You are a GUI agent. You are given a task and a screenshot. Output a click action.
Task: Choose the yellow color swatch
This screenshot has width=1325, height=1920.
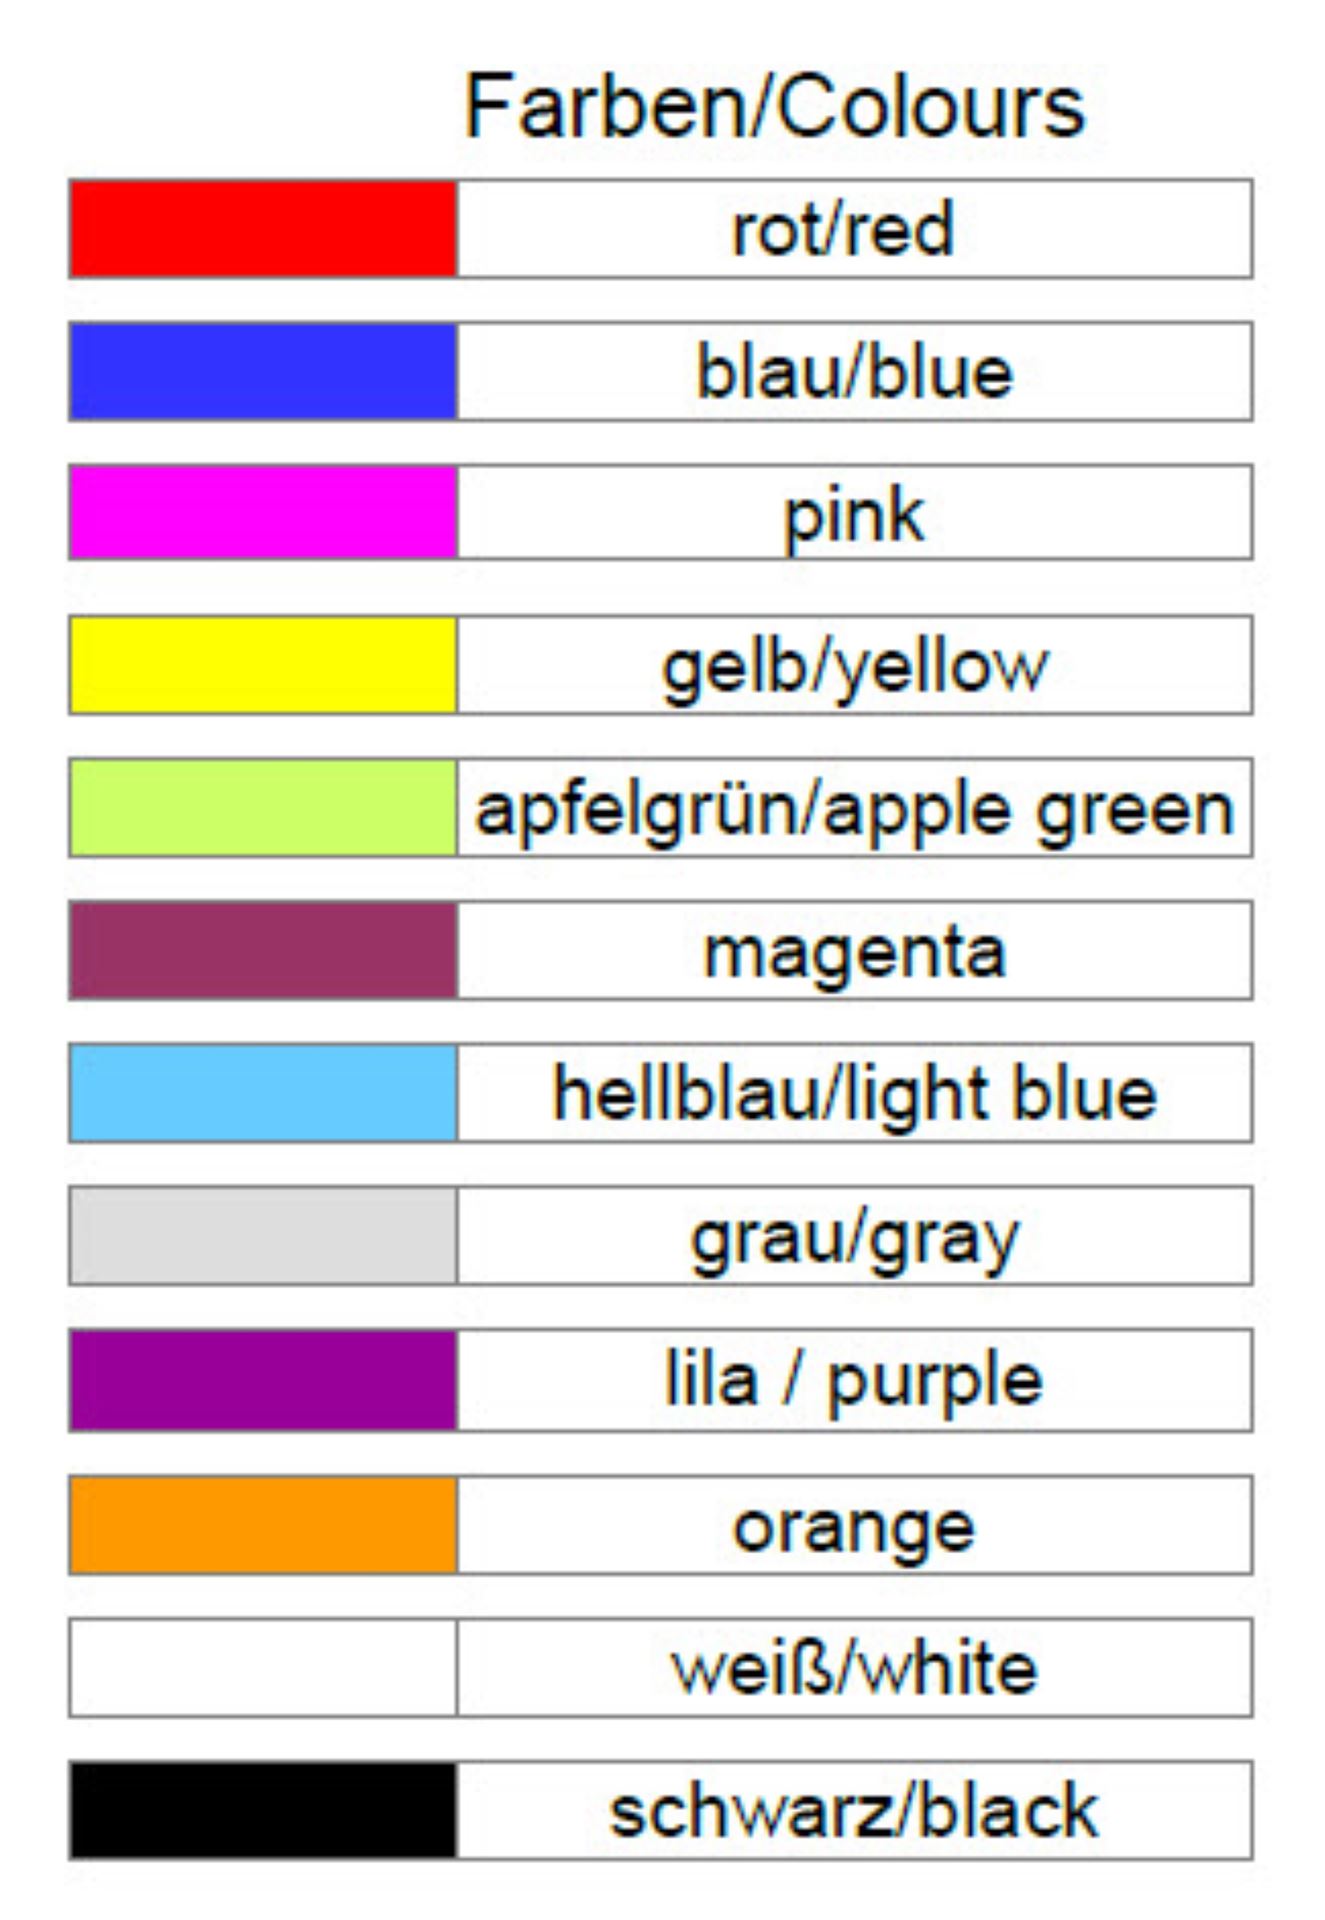tap(263, 665)
